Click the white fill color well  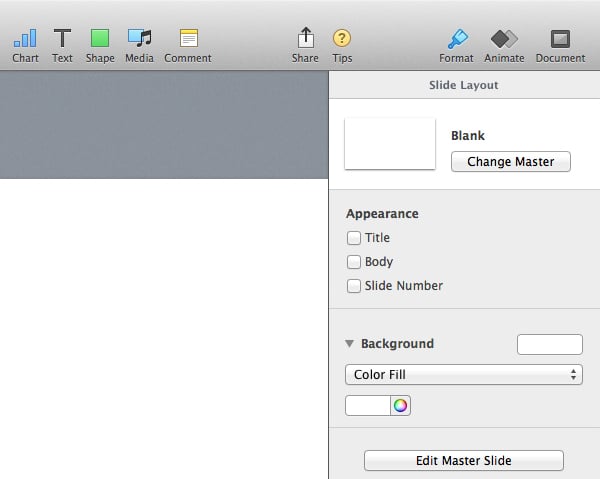coord(367,405)
